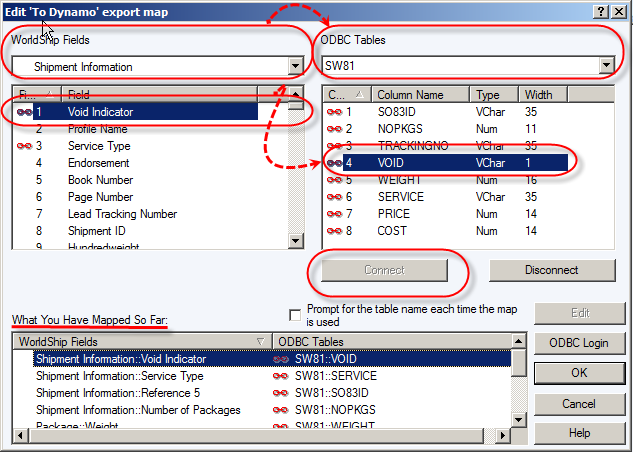
Task: Click link icon before SW81::NOPKGS mapping
Action: point(281,410)
